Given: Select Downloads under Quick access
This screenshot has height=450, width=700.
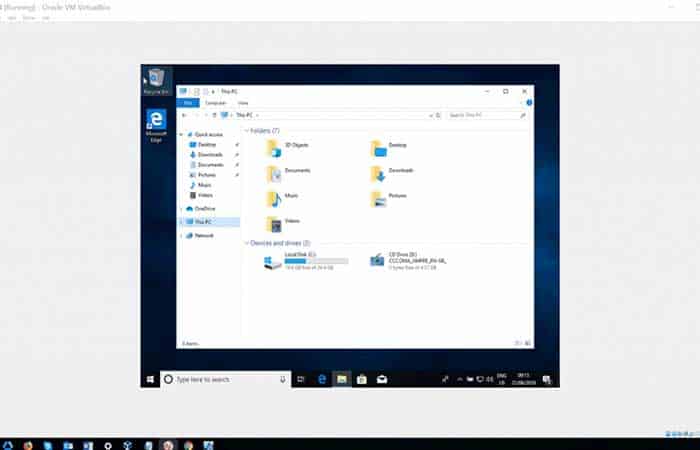Looking at the screenshot, I should point(211,155).
